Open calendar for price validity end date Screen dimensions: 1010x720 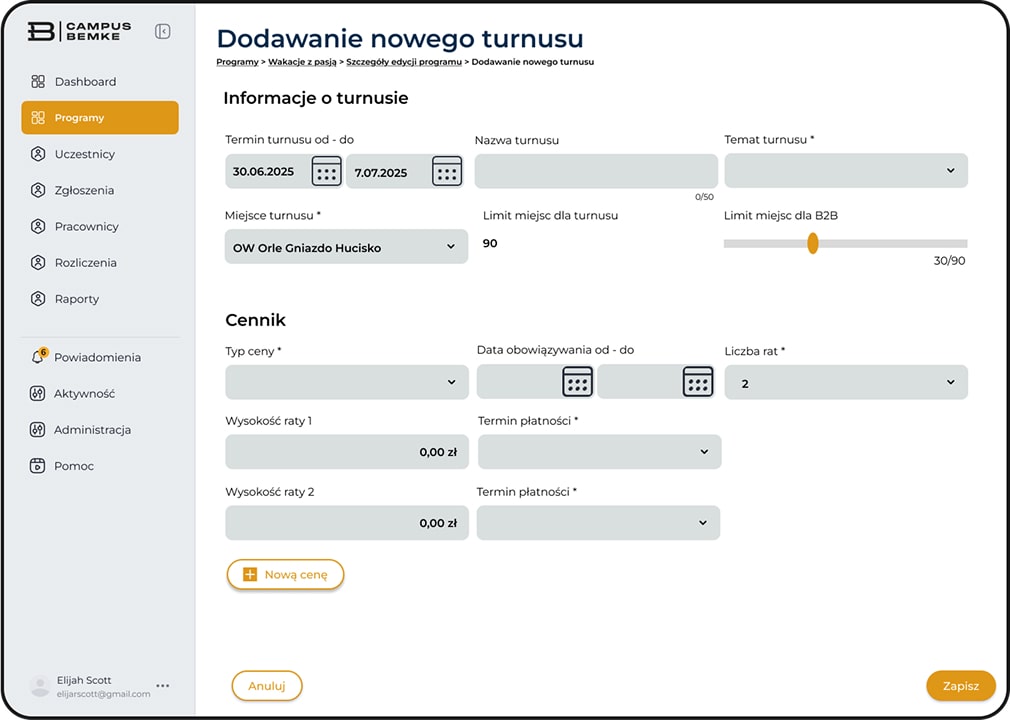(x=697, y=381)
